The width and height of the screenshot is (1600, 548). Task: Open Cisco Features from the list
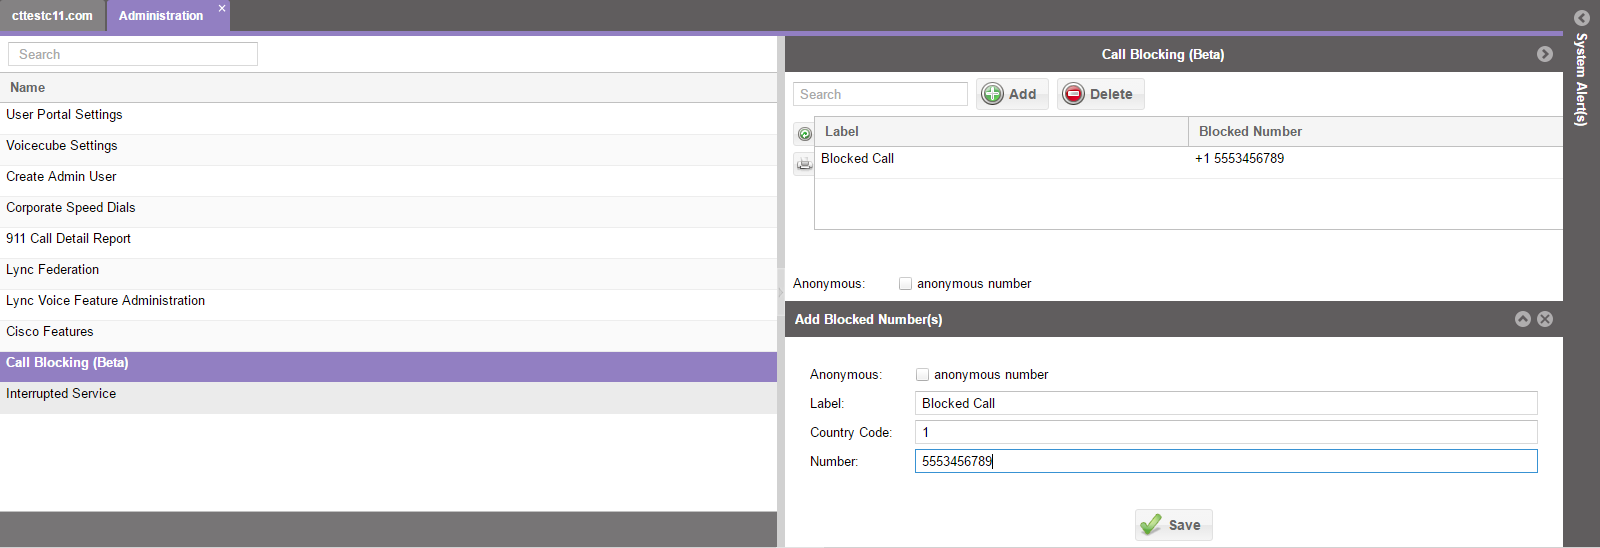coord(50,332)
